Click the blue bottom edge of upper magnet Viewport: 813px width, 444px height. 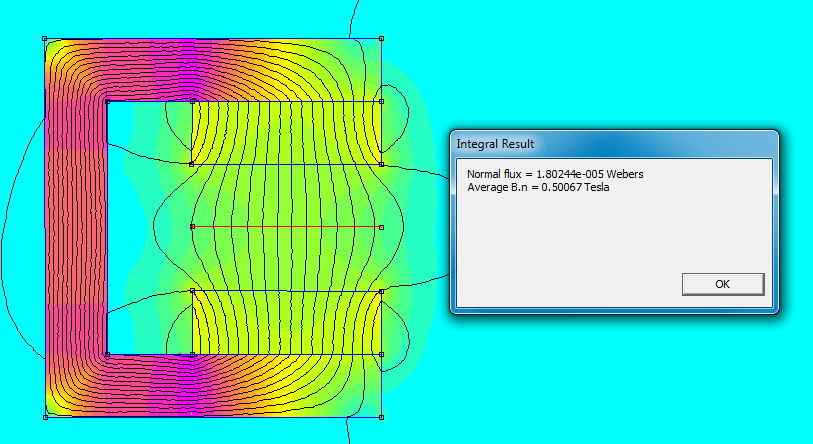click(x=287, y=164)
